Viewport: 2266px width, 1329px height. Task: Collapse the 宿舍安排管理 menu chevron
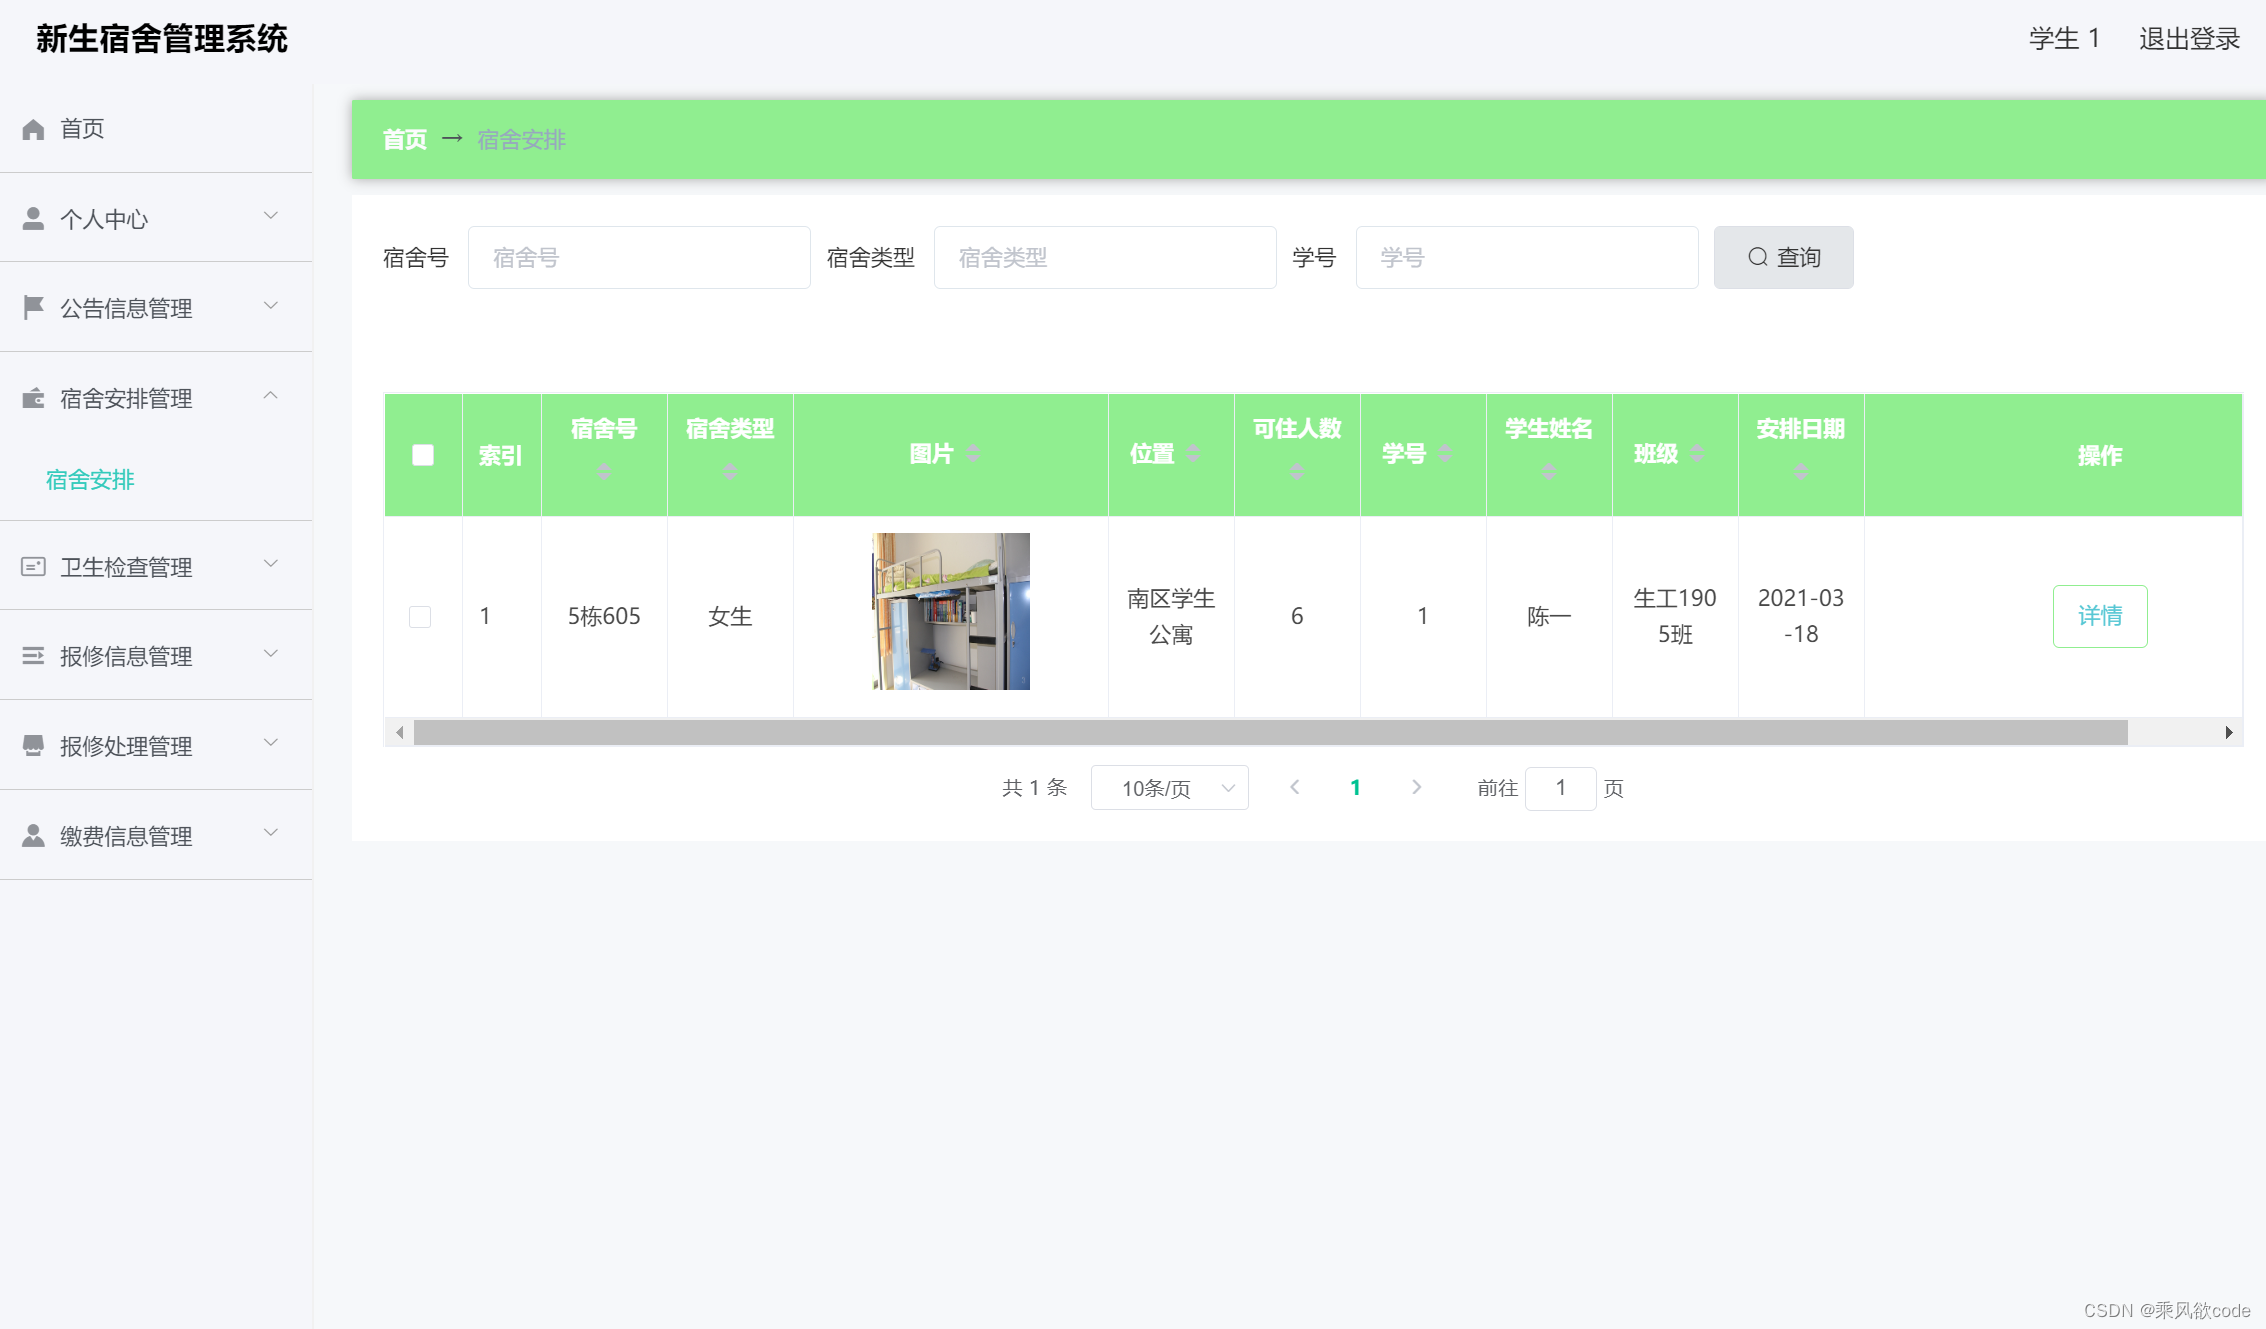tap(270, 396)
